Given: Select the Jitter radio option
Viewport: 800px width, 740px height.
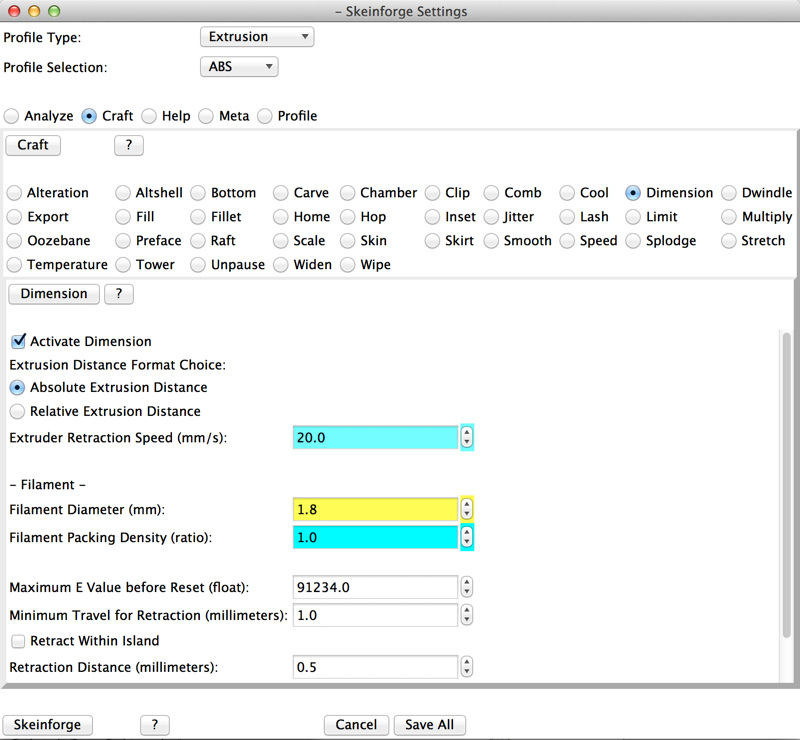Looking at the screenshot, I should pos(491,217).
